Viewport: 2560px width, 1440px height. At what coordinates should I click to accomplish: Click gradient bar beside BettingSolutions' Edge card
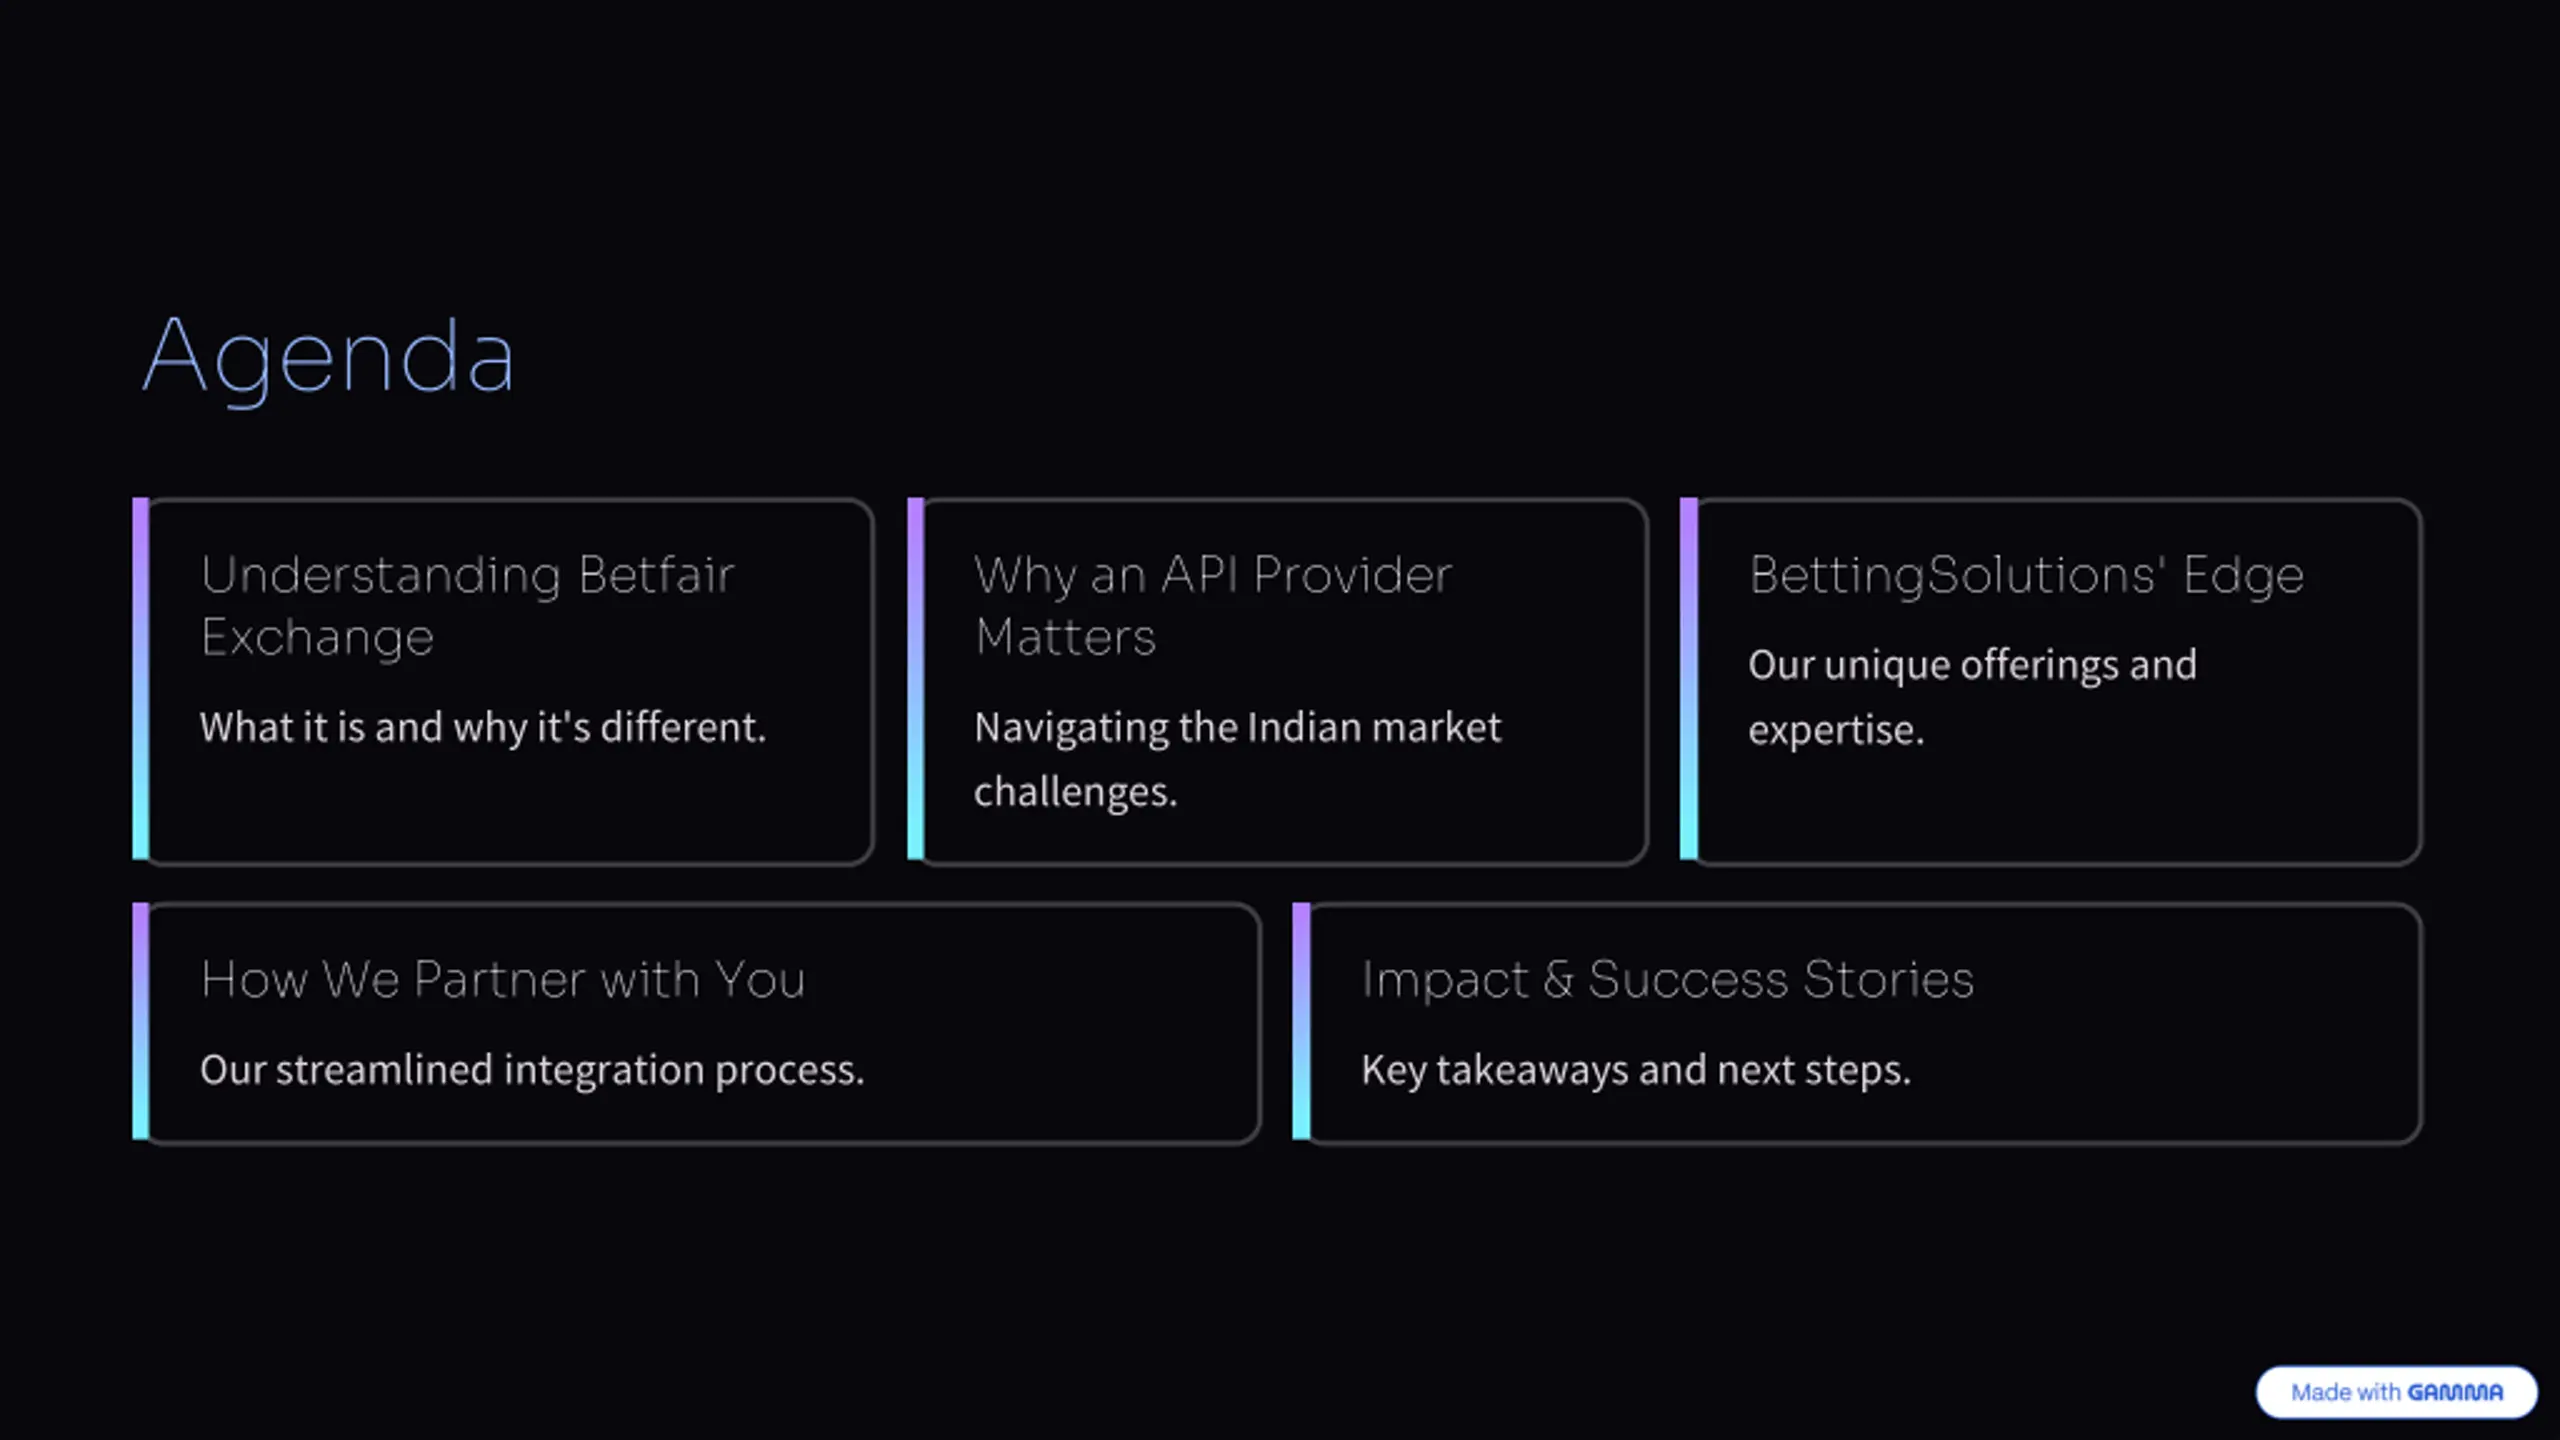coord(1689,678)
